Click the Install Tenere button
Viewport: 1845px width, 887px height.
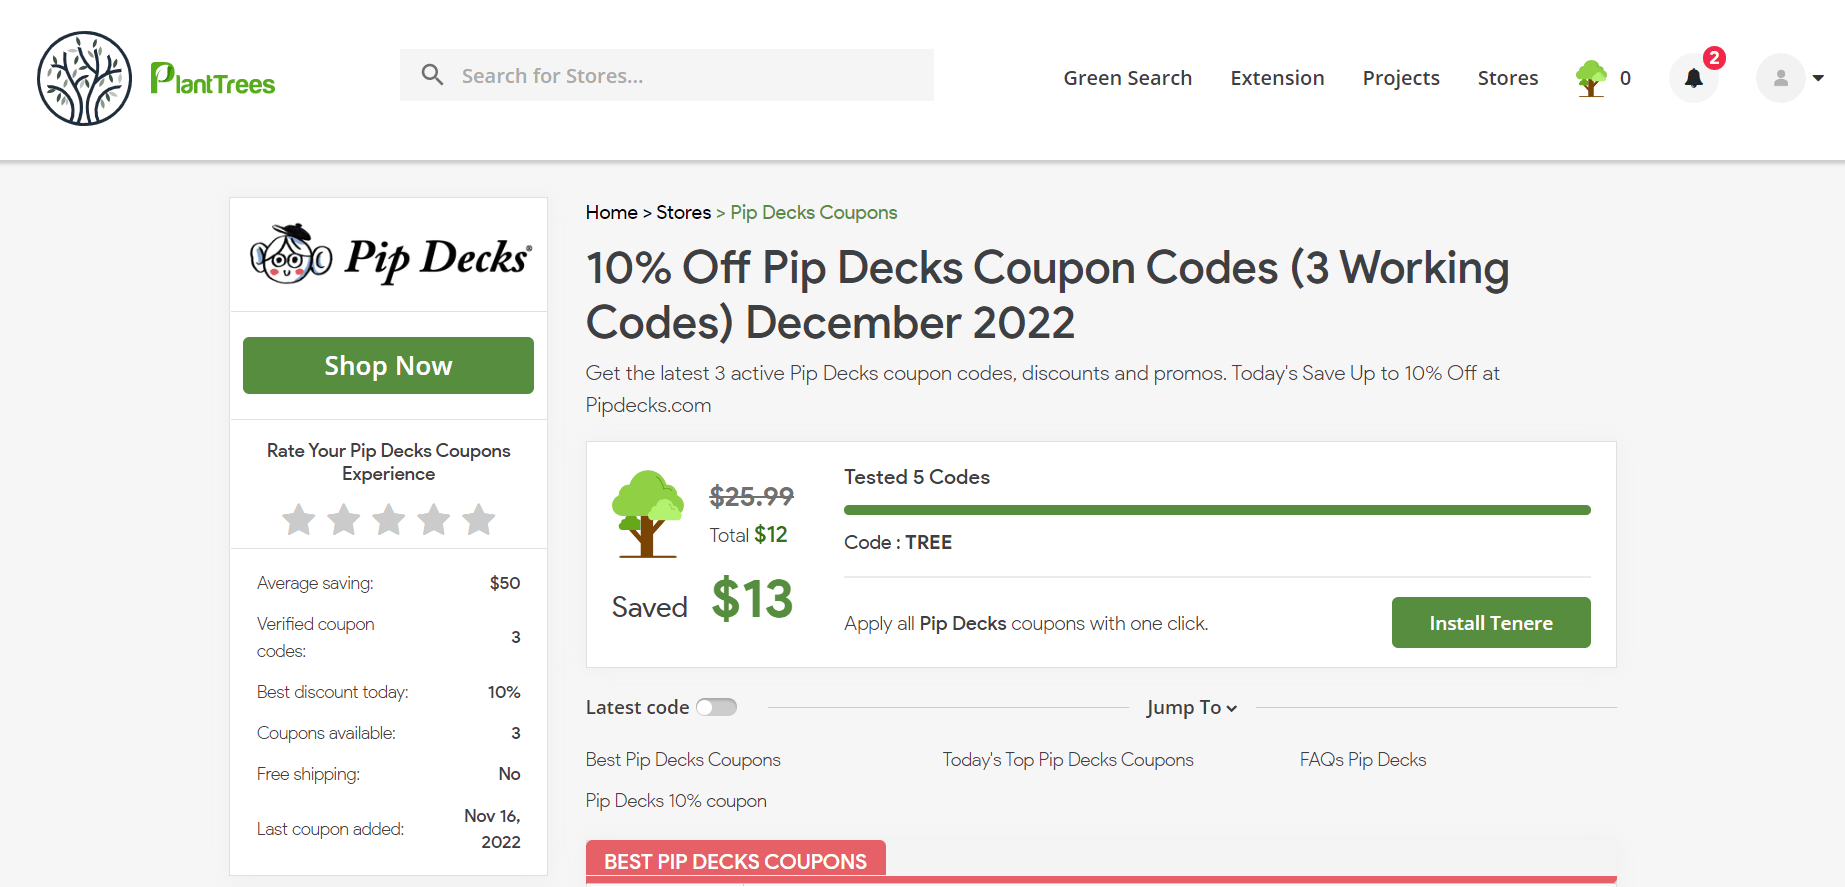click(x=1490, y=623)
